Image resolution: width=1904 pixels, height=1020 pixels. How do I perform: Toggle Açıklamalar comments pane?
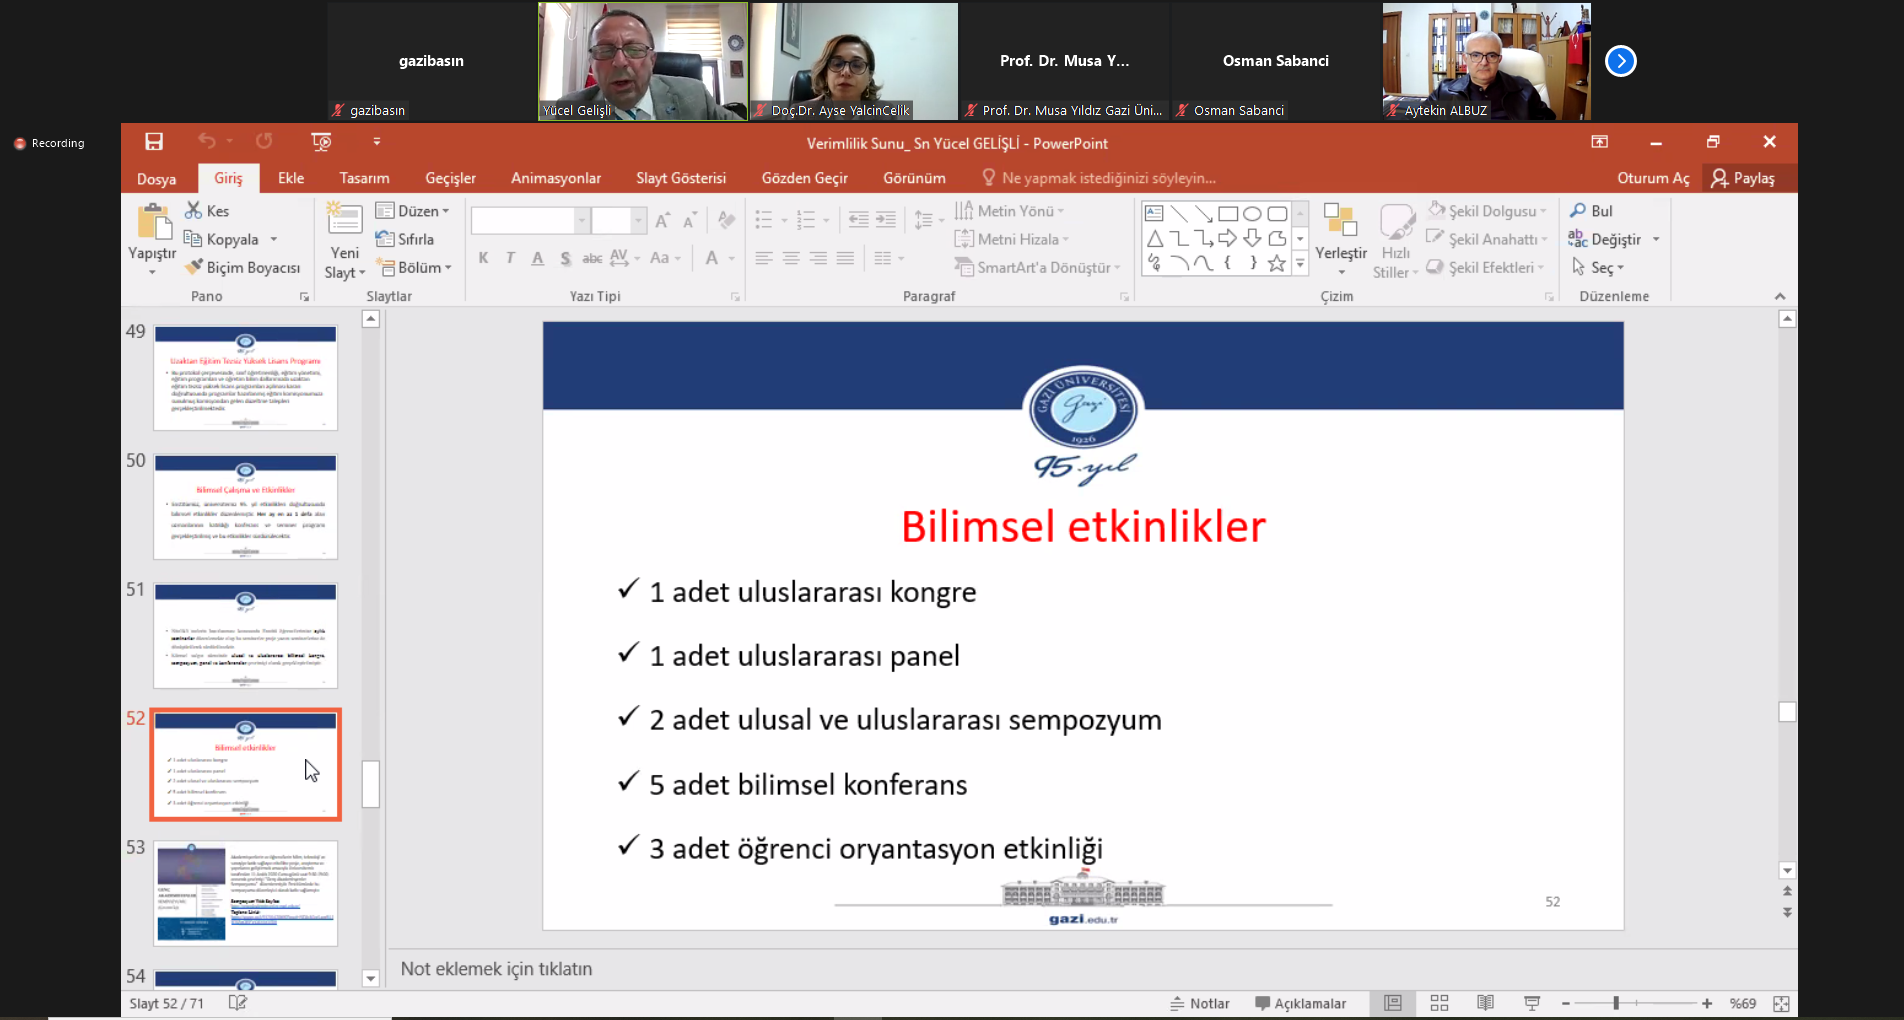[x=1301, y=1003]
